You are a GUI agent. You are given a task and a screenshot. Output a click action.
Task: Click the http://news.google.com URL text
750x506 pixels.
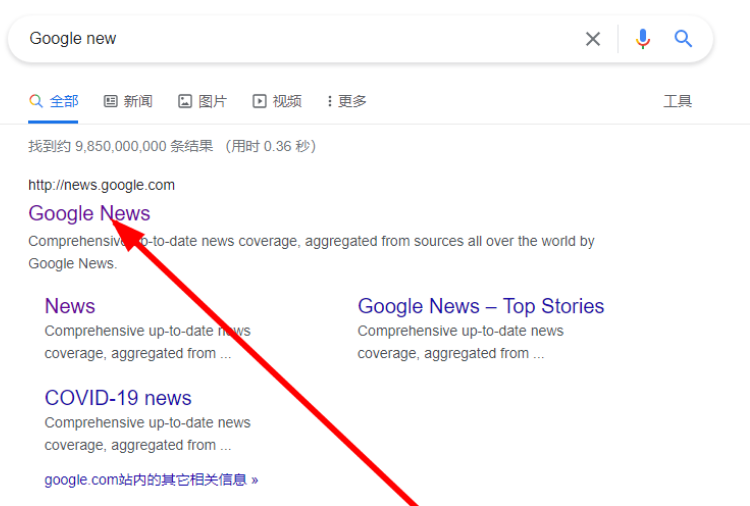coord(101,185)
